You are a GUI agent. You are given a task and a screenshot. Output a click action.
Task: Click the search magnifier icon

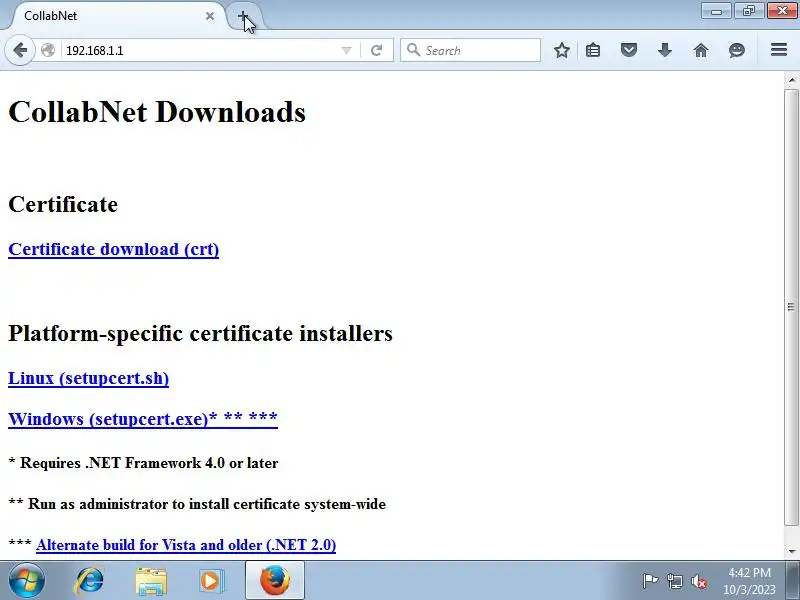click(413, 49)
